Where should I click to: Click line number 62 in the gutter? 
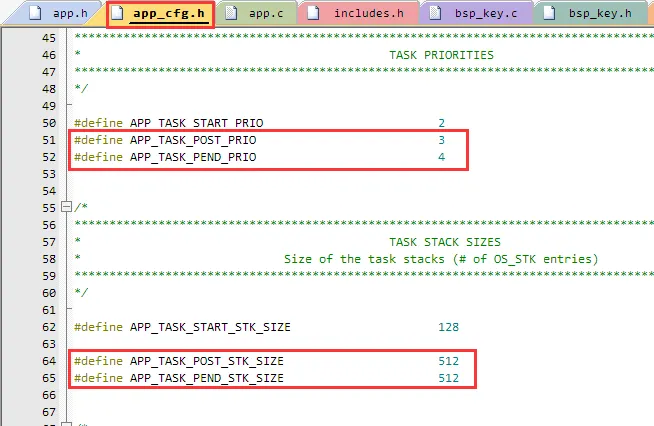(x=44, y=327)
